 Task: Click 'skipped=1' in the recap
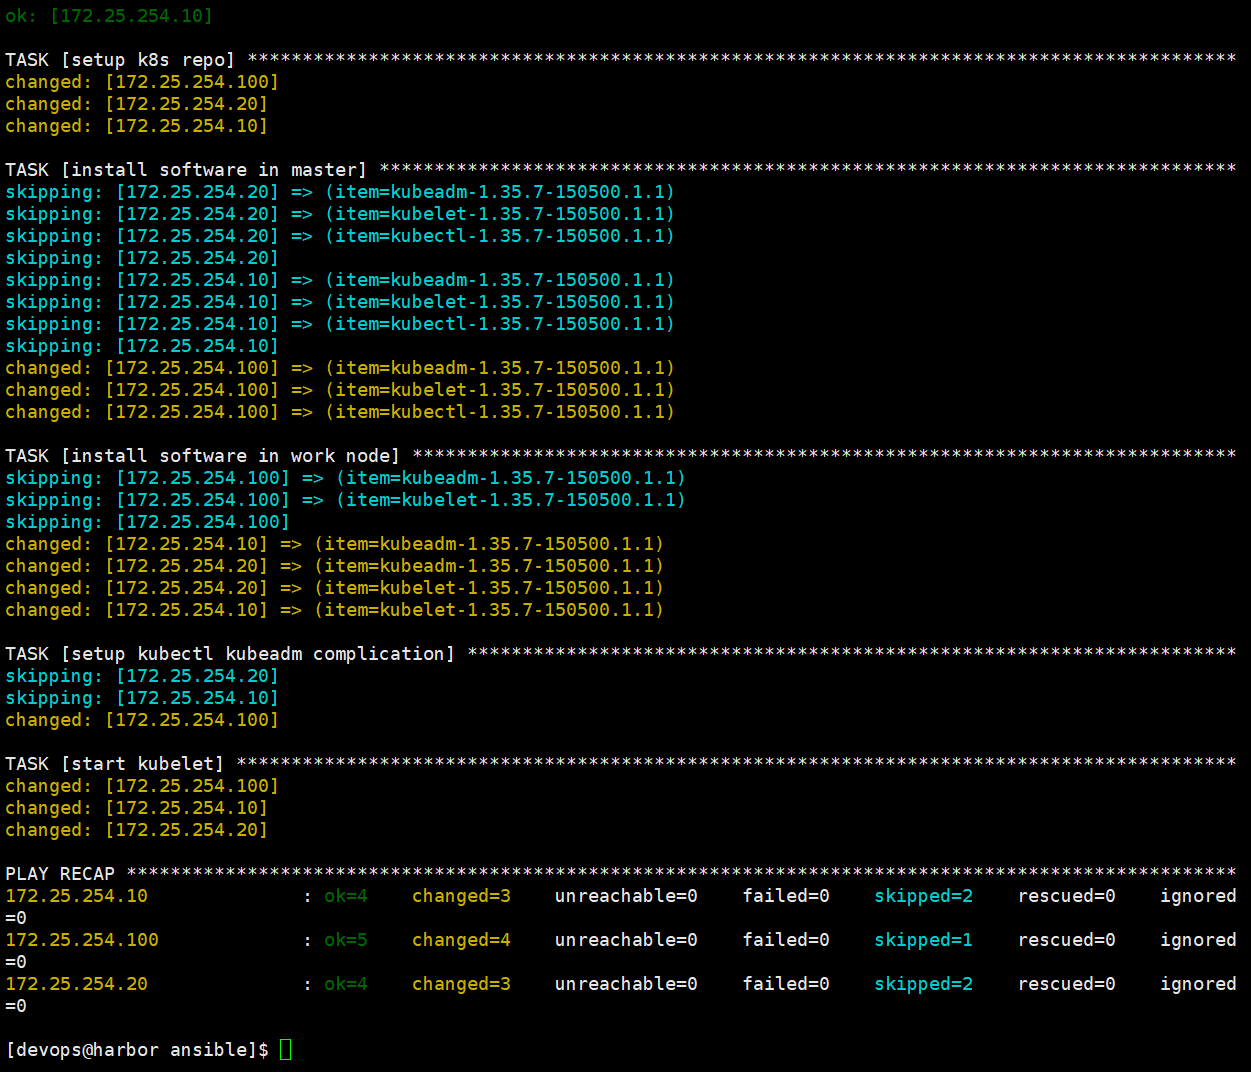coord(923,940)
